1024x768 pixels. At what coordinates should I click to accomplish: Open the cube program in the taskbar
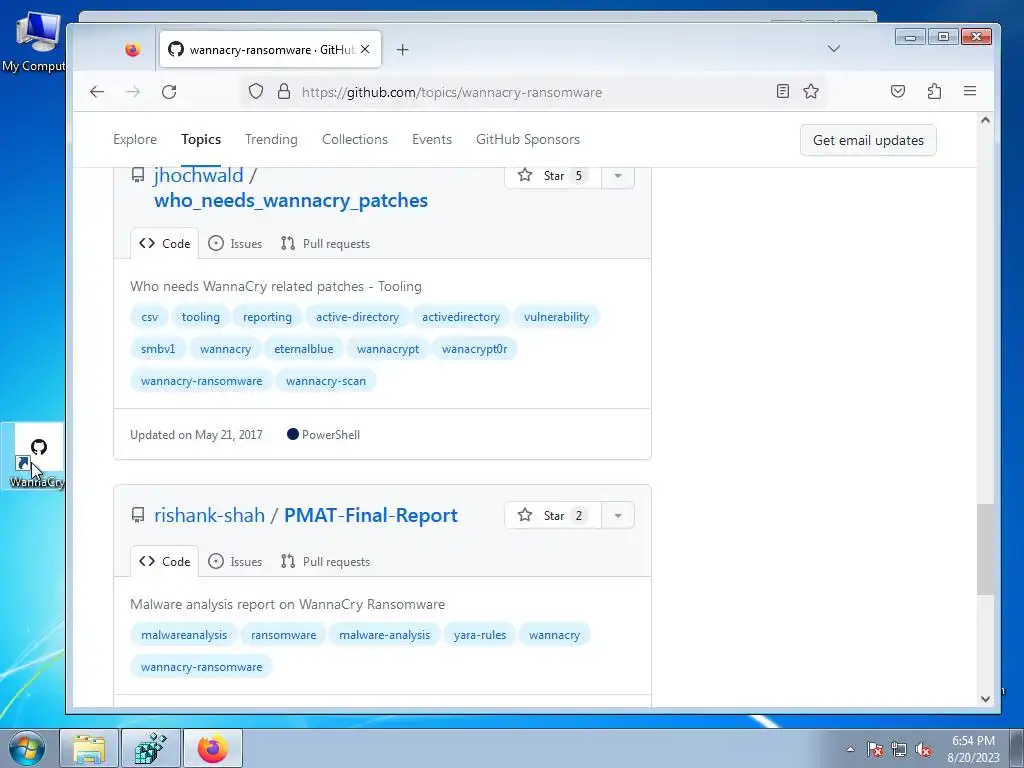pos(151,748)
